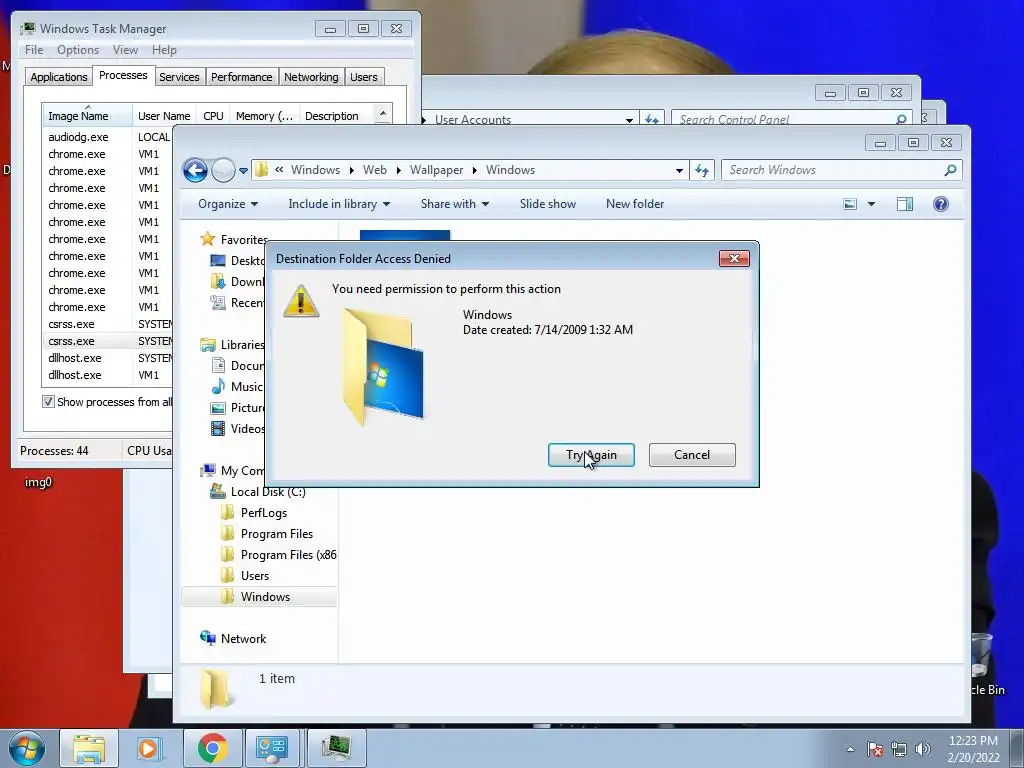Screen dimensions: 1024x768
Task: Open the Windows Start button
Action: click(x=27, y=748)
